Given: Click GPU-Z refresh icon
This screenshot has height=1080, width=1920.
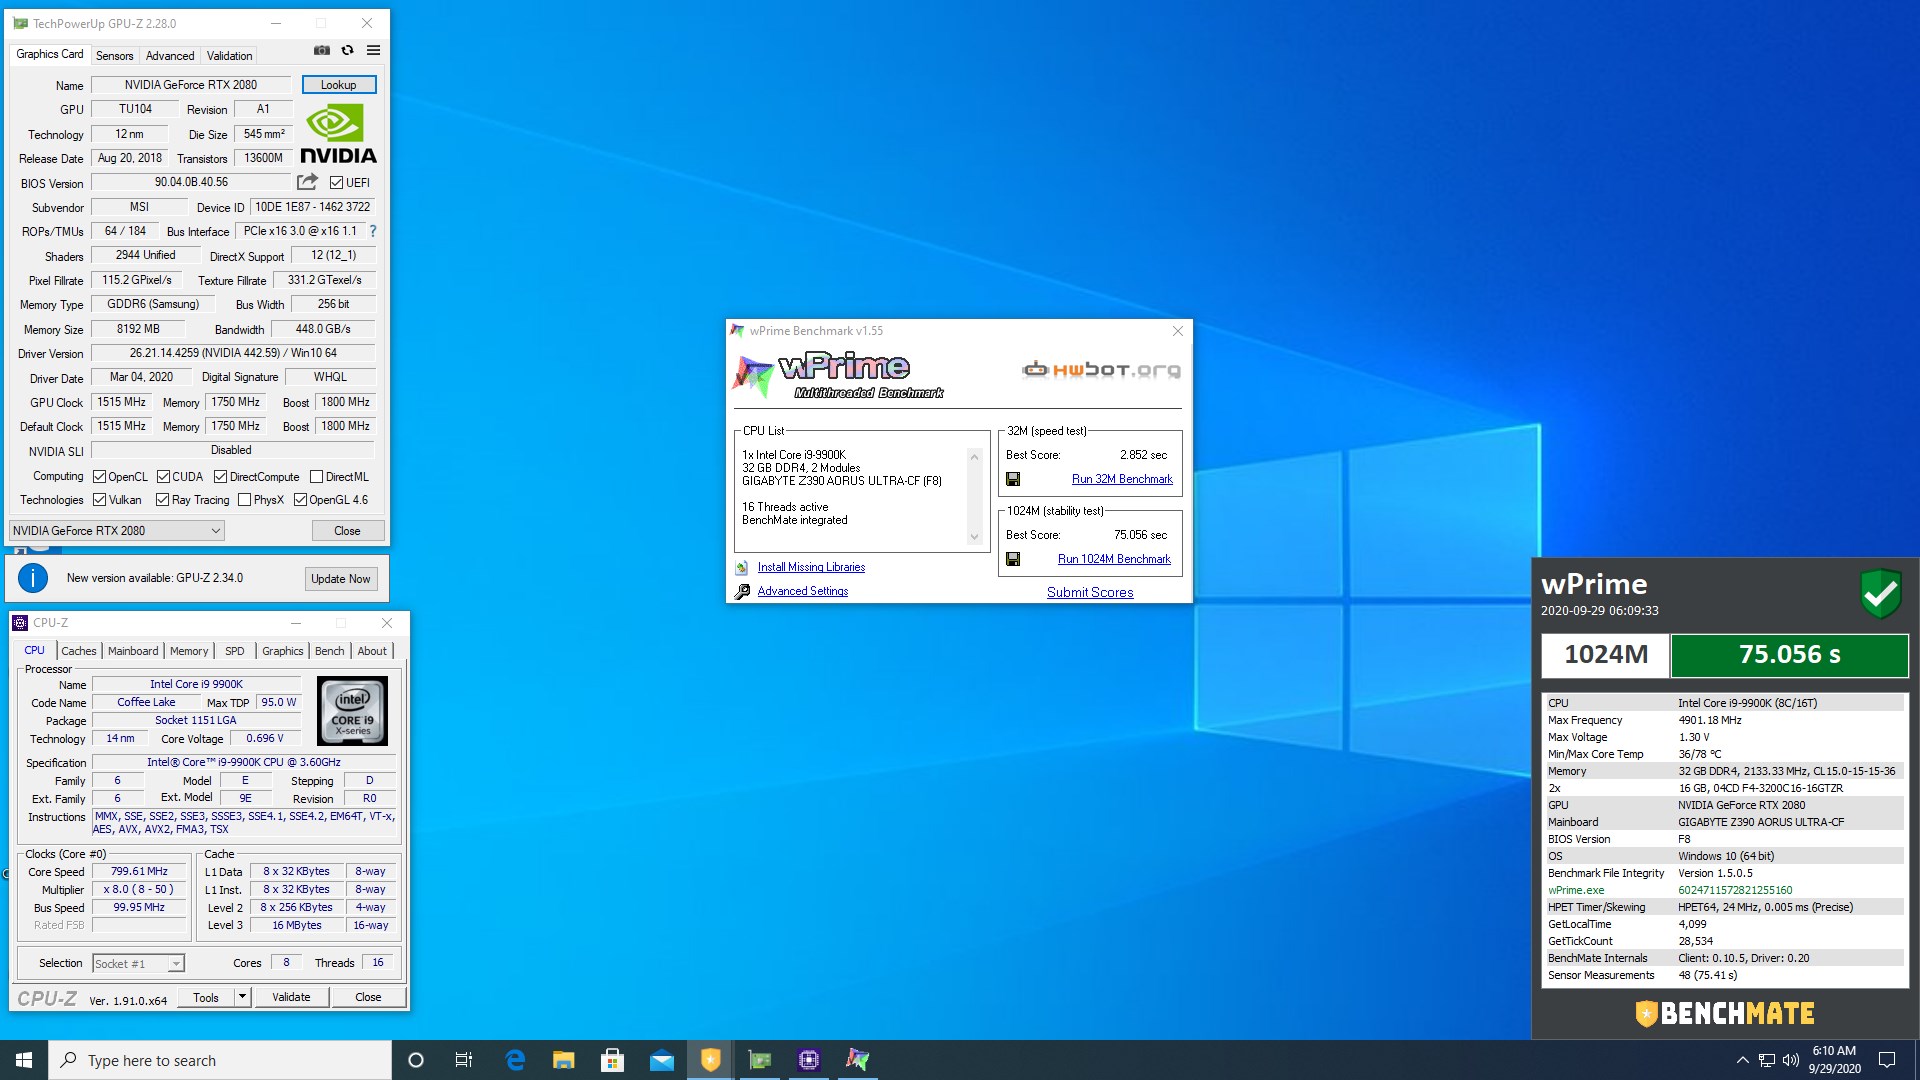Looking at the screenshot, I should [348, 50].
